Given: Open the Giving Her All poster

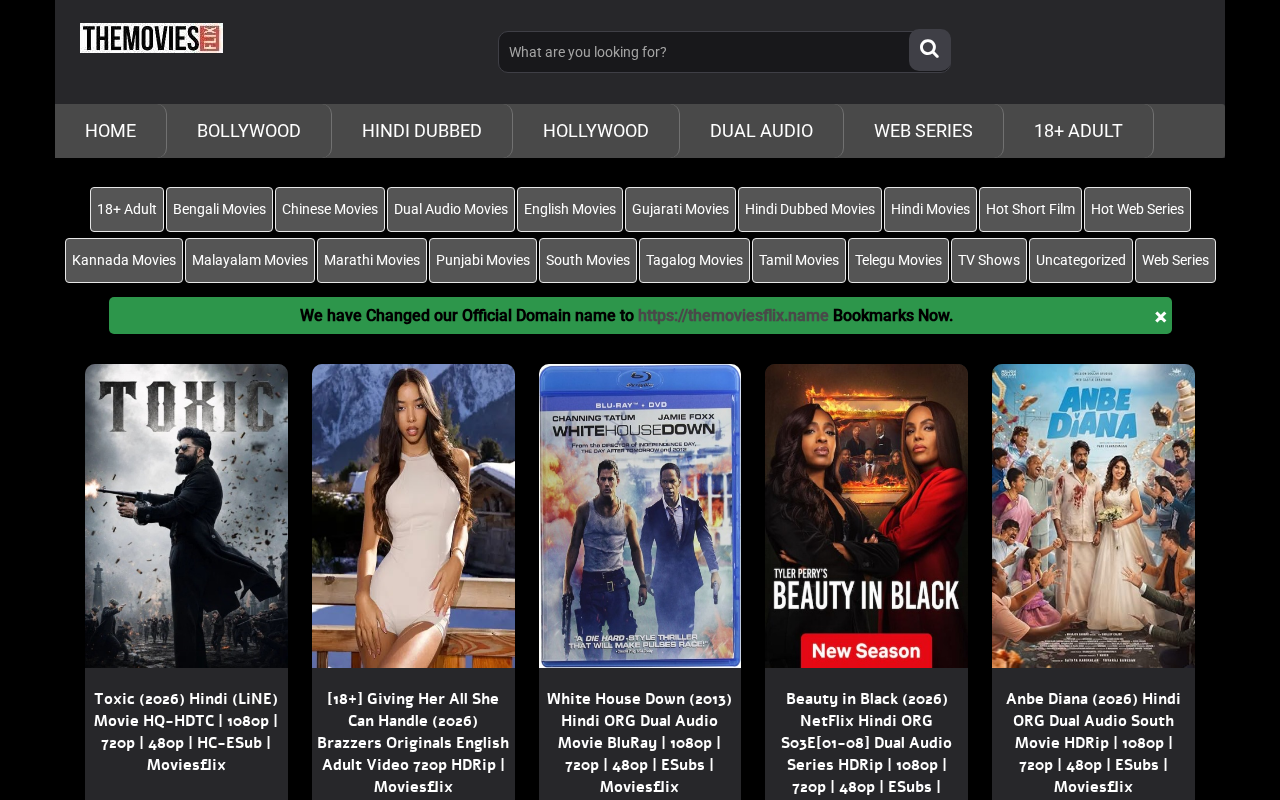Looking at the screenshot, I should click(x=413, y=516).
